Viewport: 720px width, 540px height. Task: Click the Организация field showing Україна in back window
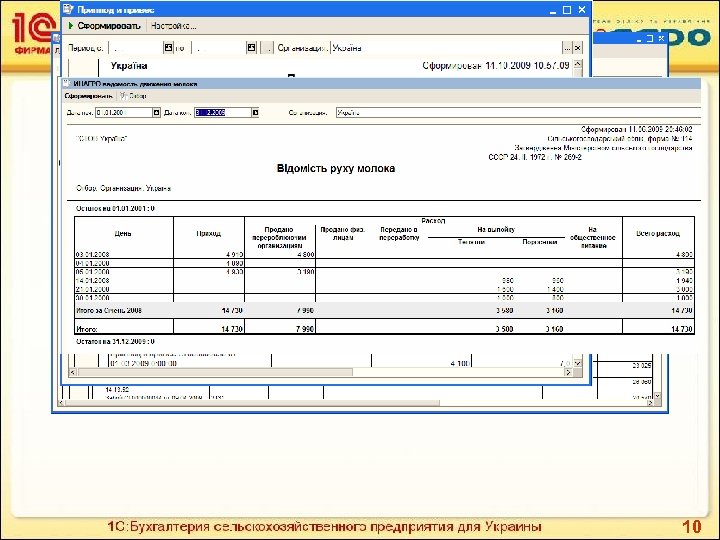[446, 47]
